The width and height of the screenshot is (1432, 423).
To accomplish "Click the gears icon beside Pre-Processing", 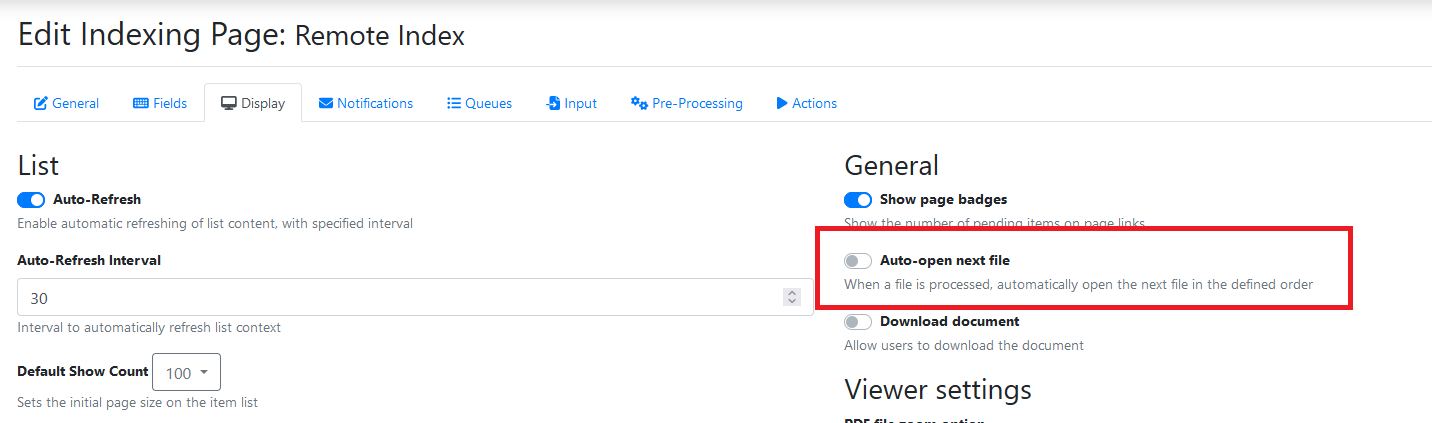I will pyautogui.click(x=639, y=104).
